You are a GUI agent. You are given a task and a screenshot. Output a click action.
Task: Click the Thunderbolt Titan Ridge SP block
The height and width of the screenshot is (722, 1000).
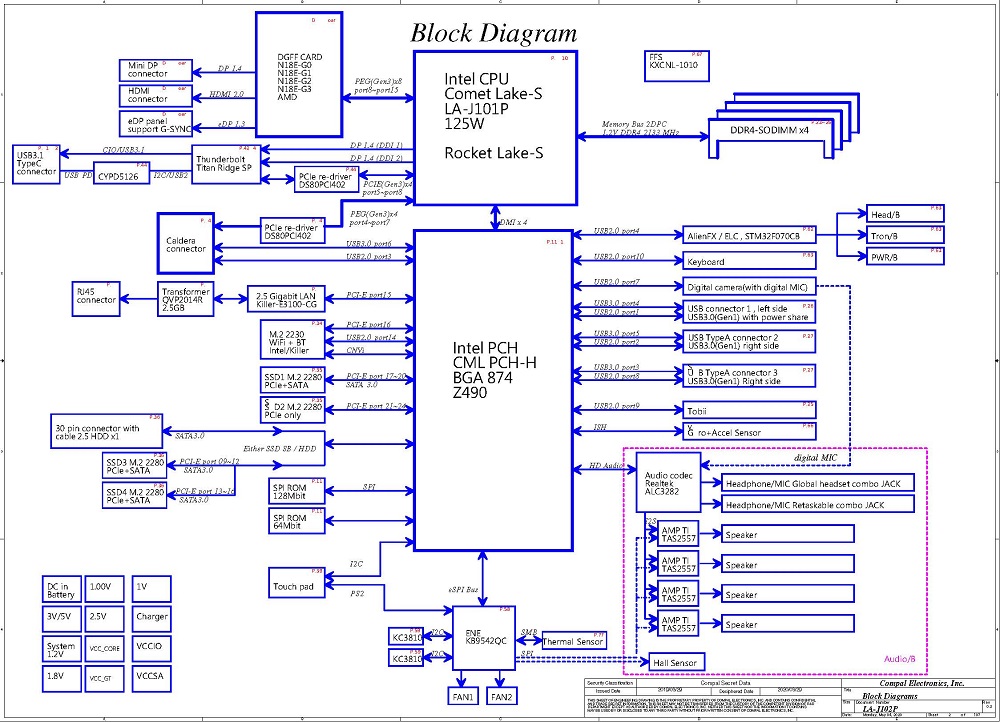(x=226, y=165)
